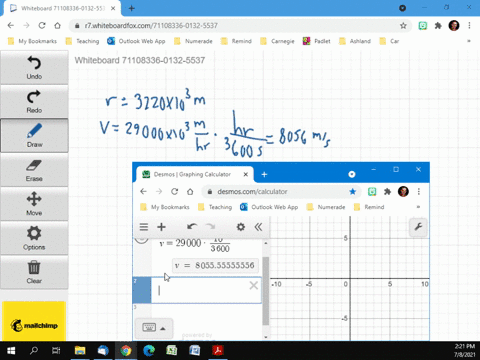Open Remind bookmark folder in Whiteboard window
The height and width of the screenshot is (360, 480).
pyautogui.click(x=236, y=41)
